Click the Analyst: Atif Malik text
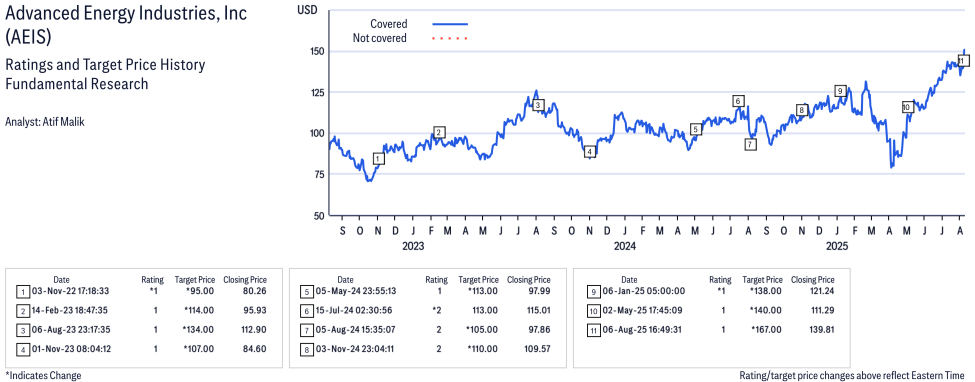The image size is (975, 382). pos(44,122)
